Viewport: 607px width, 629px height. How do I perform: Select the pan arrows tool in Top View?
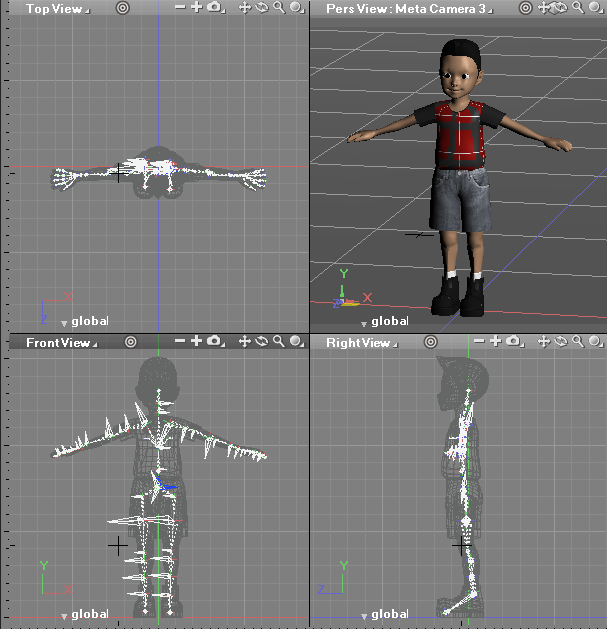246,8
